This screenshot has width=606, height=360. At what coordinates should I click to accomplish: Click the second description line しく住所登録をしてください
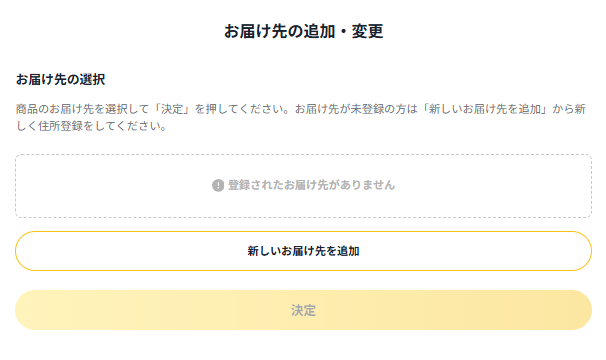point(91,126)
